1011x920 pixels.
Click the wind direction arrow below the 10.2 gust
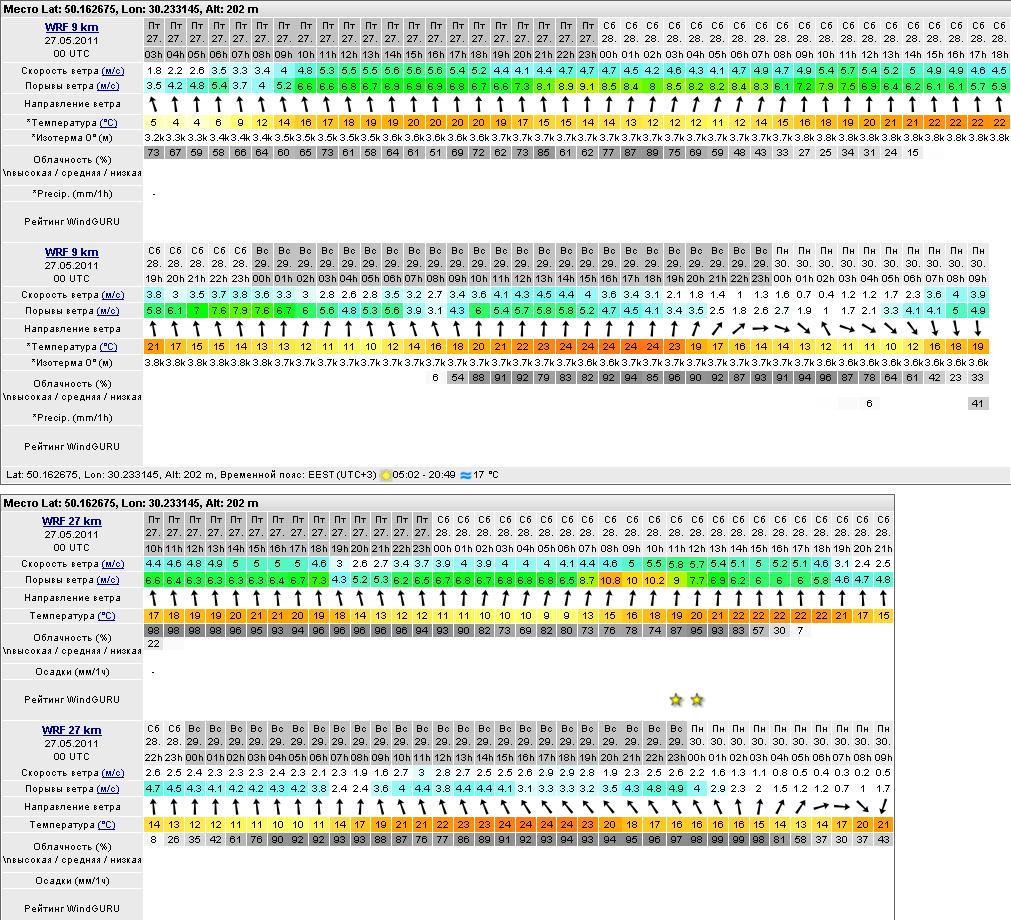coord(654,598)
